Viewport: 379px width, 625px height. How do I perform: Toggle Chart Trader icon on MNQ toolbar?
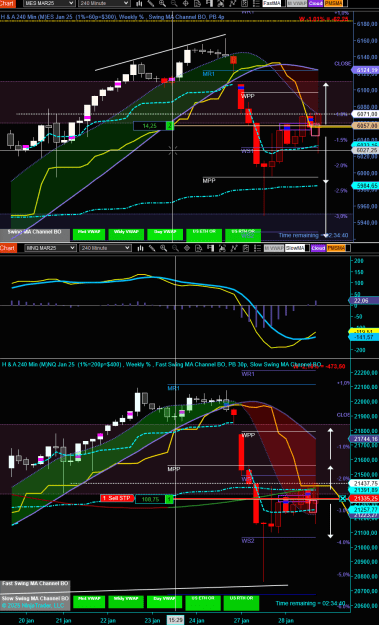click(210, 248)
